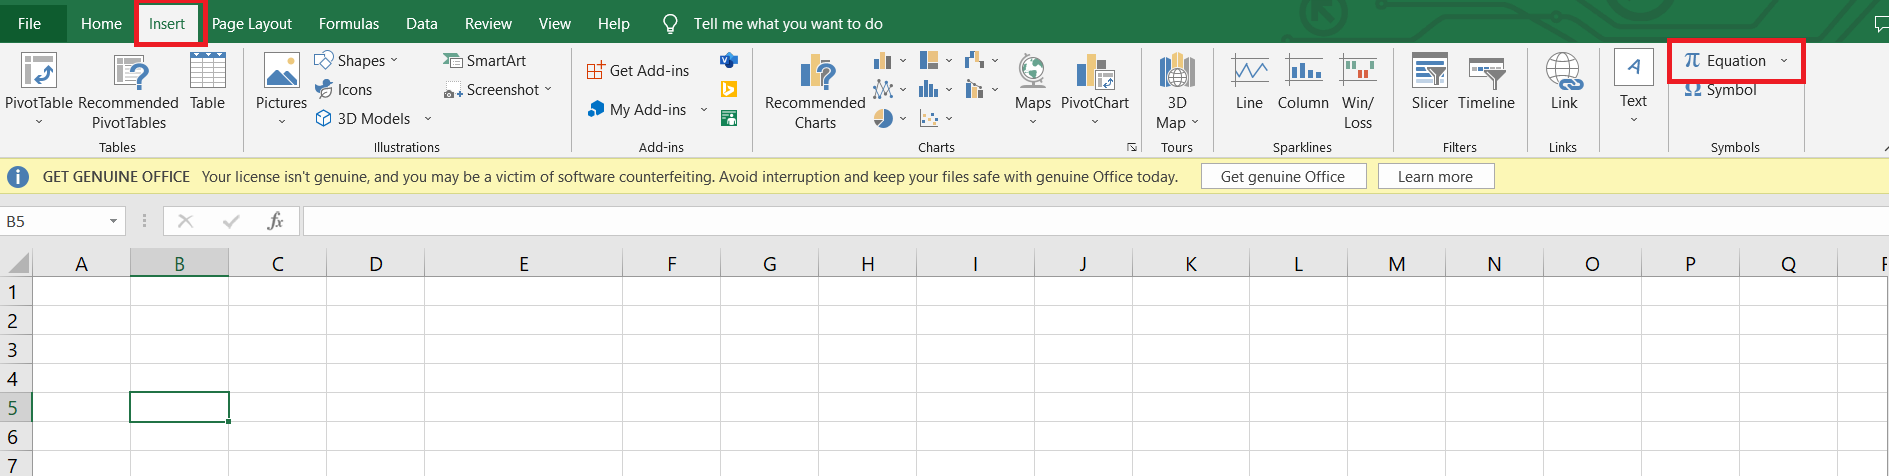This screenshot has width=1889, height=476.
Task: Click into the formula bar input
Action: click(x=1095, y=221)
